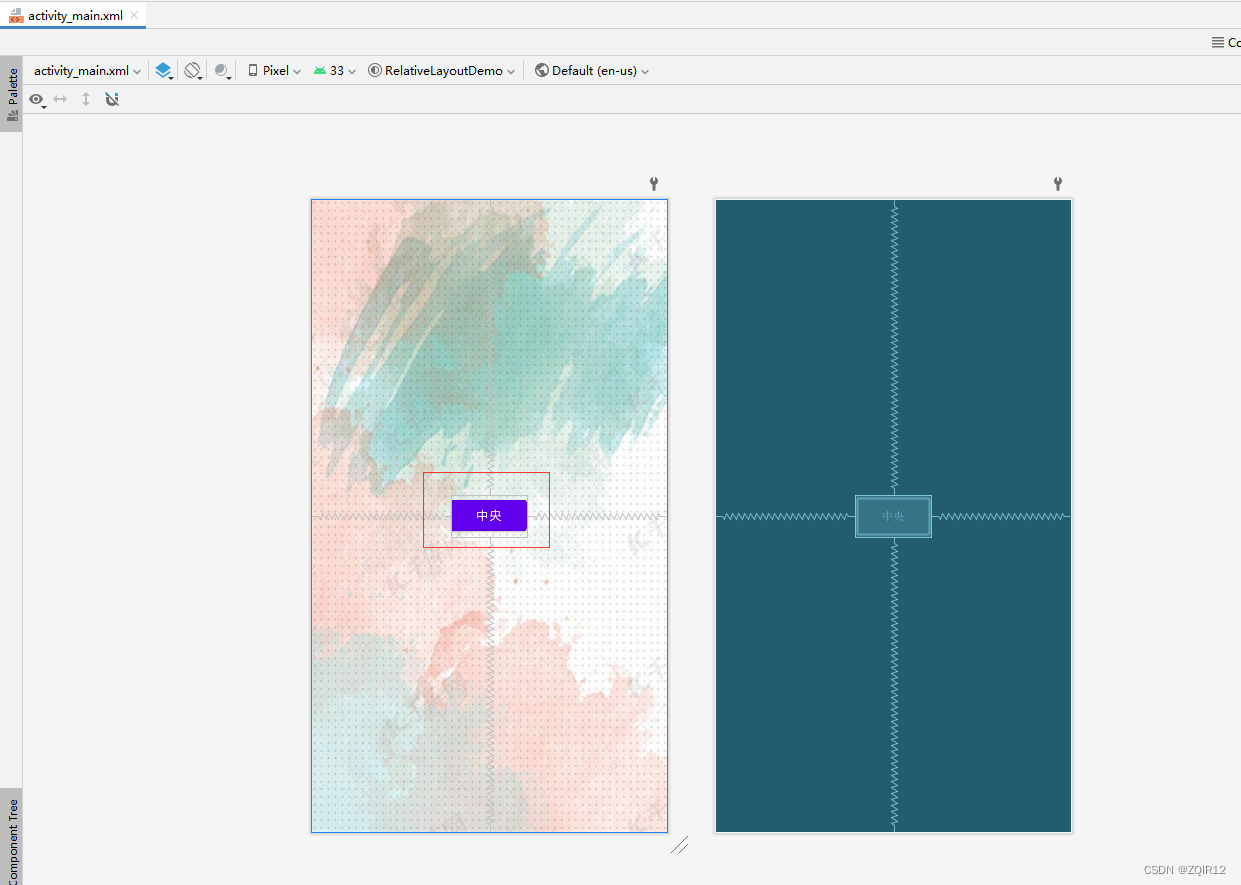Image resolution: width=1241 pixels, height=885 pixels.
Task: Click the magnet autoconnect icon
Action: point(111,99)
